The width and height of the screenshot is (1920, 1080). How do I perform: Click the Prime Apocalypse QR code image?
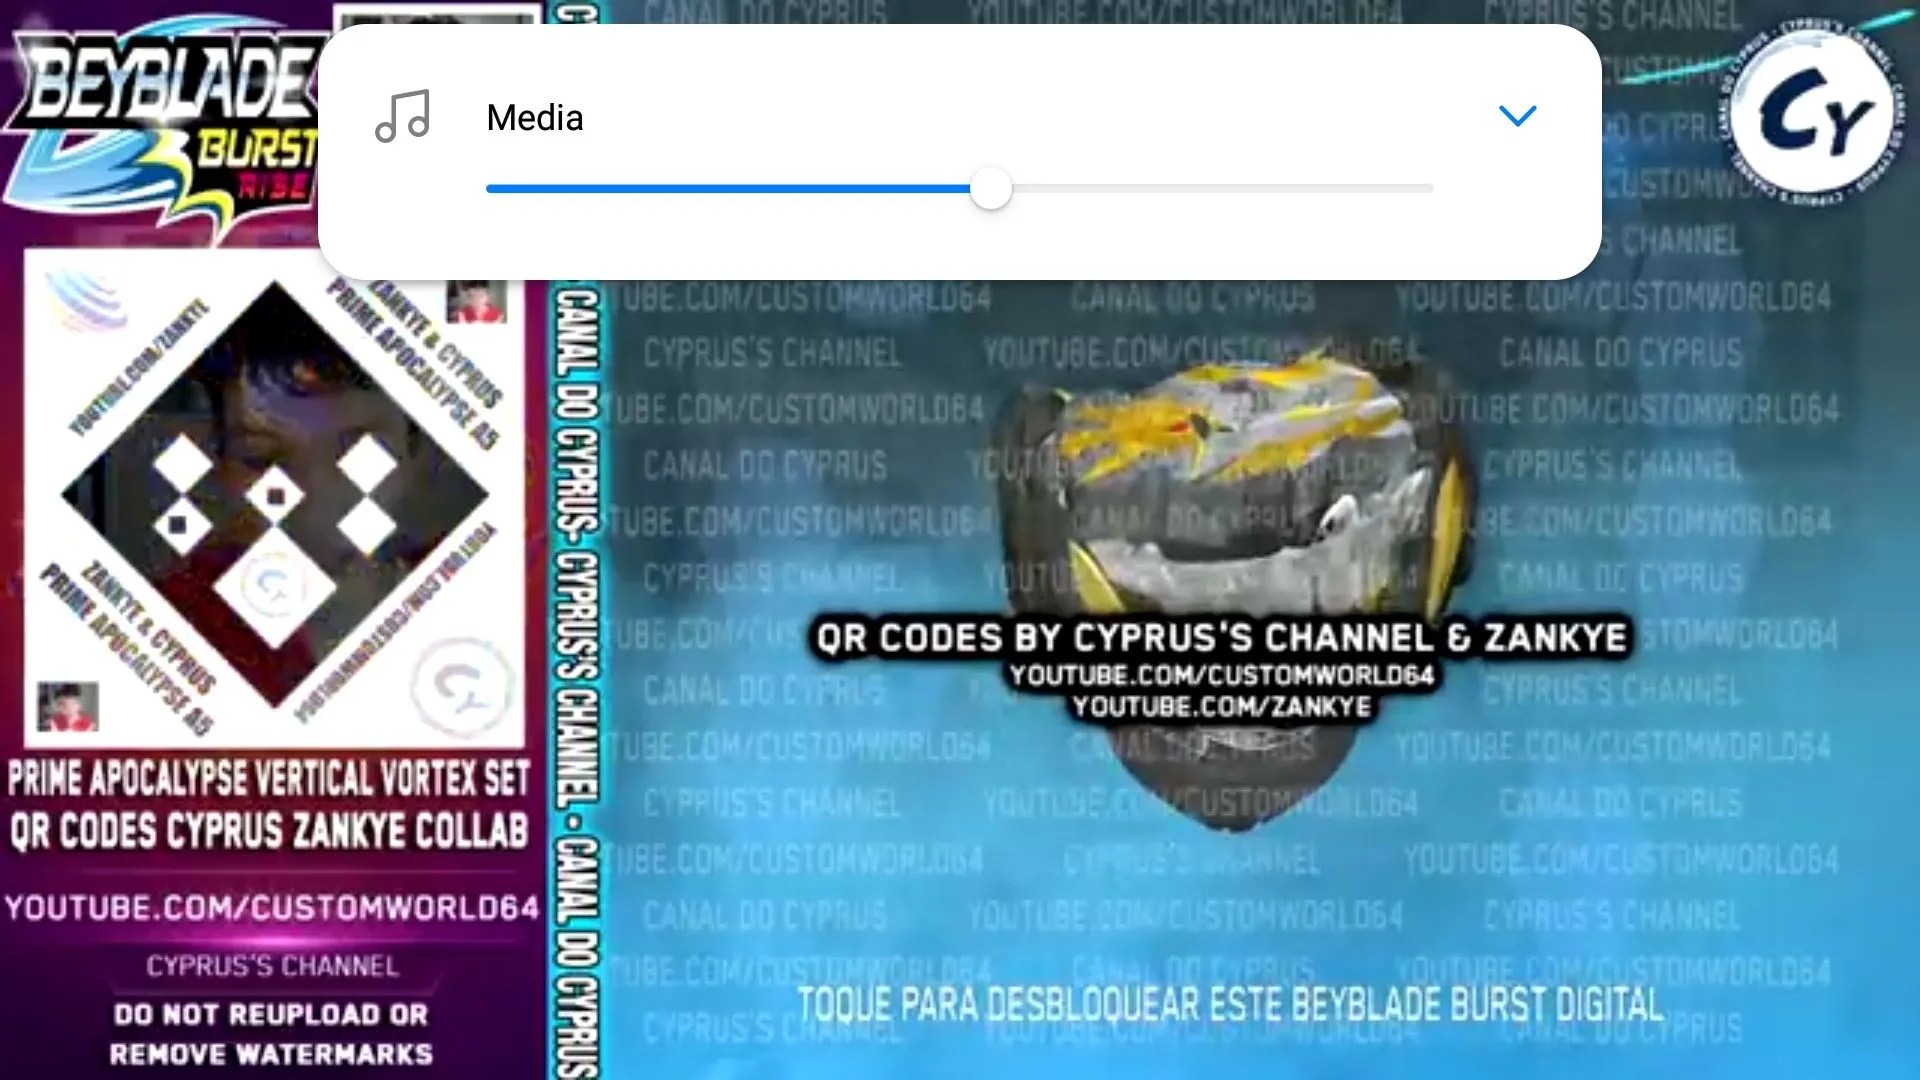(x=275, y=497)
